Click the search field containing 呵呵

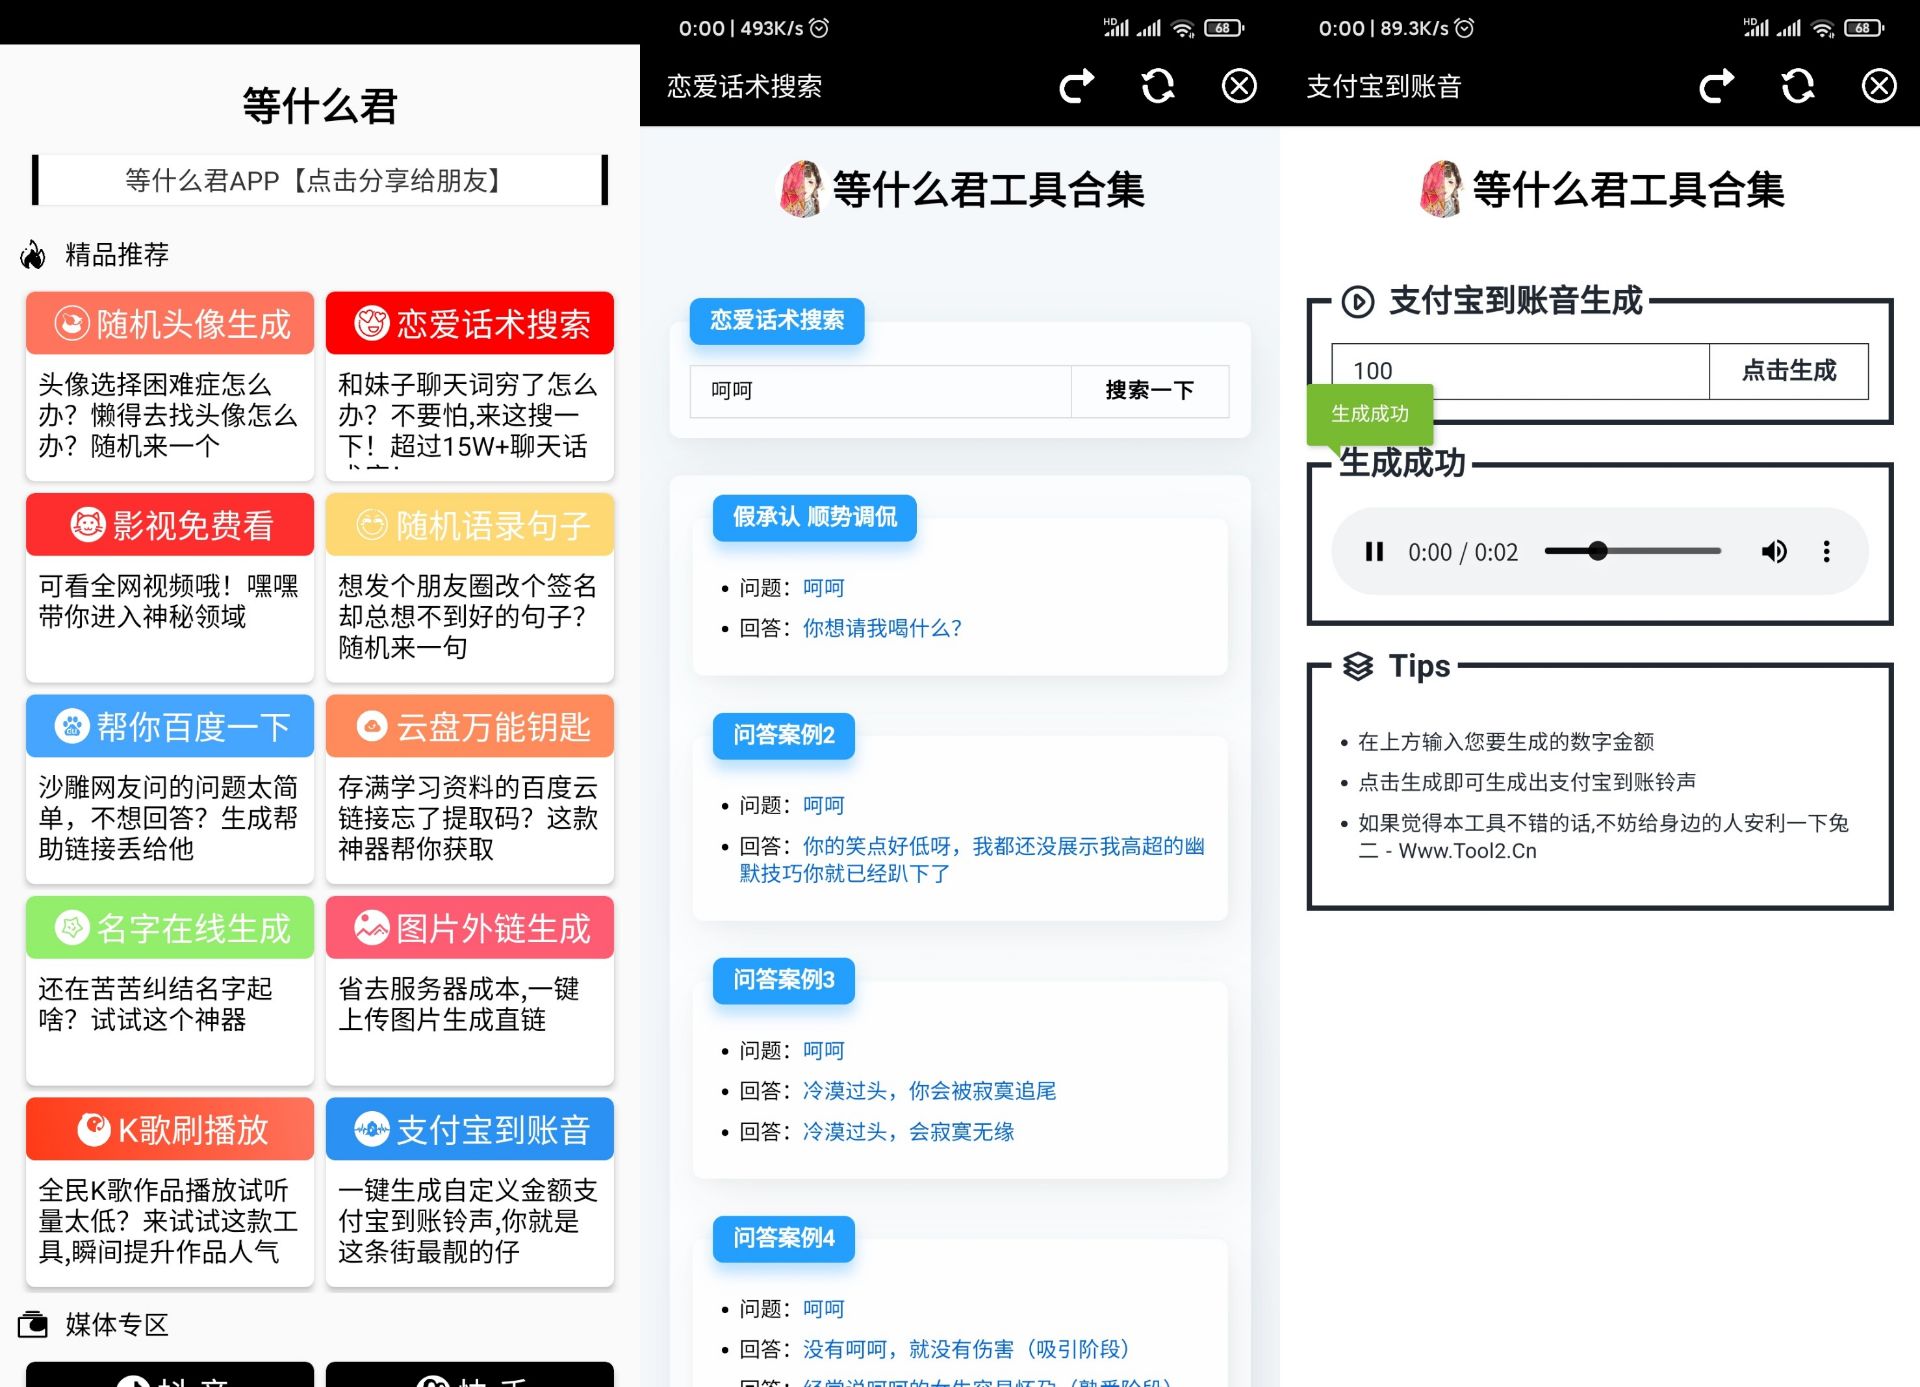[x=880, y=391]
